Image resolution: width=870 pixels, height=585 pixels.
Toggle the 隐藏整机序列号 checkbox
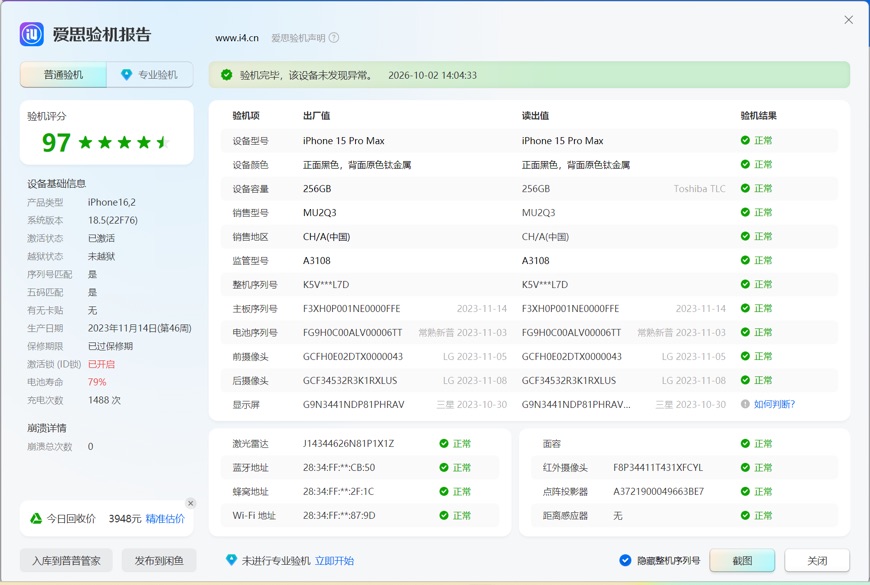click(x=625, y=561)
